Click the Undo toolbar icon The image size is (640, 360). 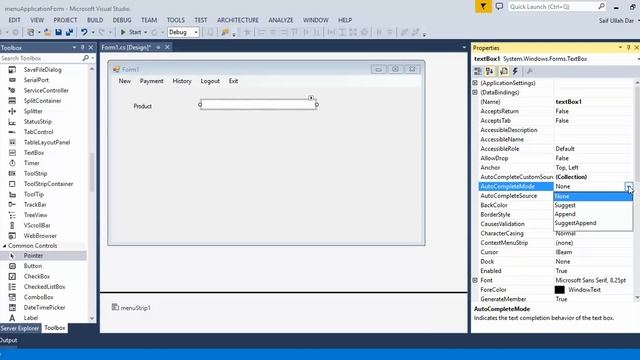tap(84, 32)
